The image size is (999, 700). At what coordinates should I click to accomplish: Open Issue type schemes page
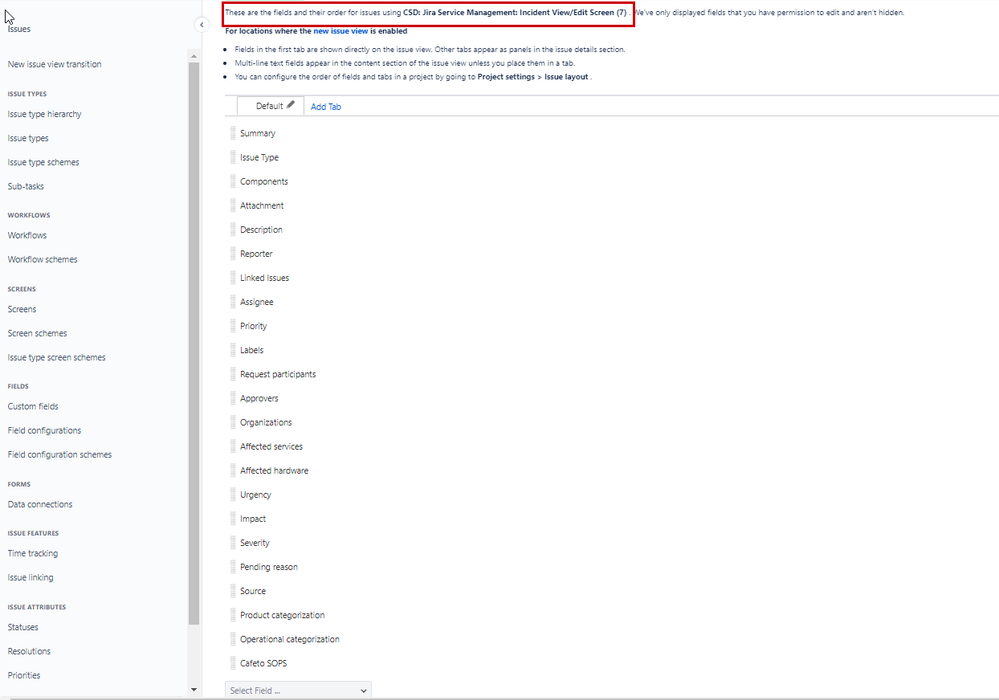pos(43,162)
